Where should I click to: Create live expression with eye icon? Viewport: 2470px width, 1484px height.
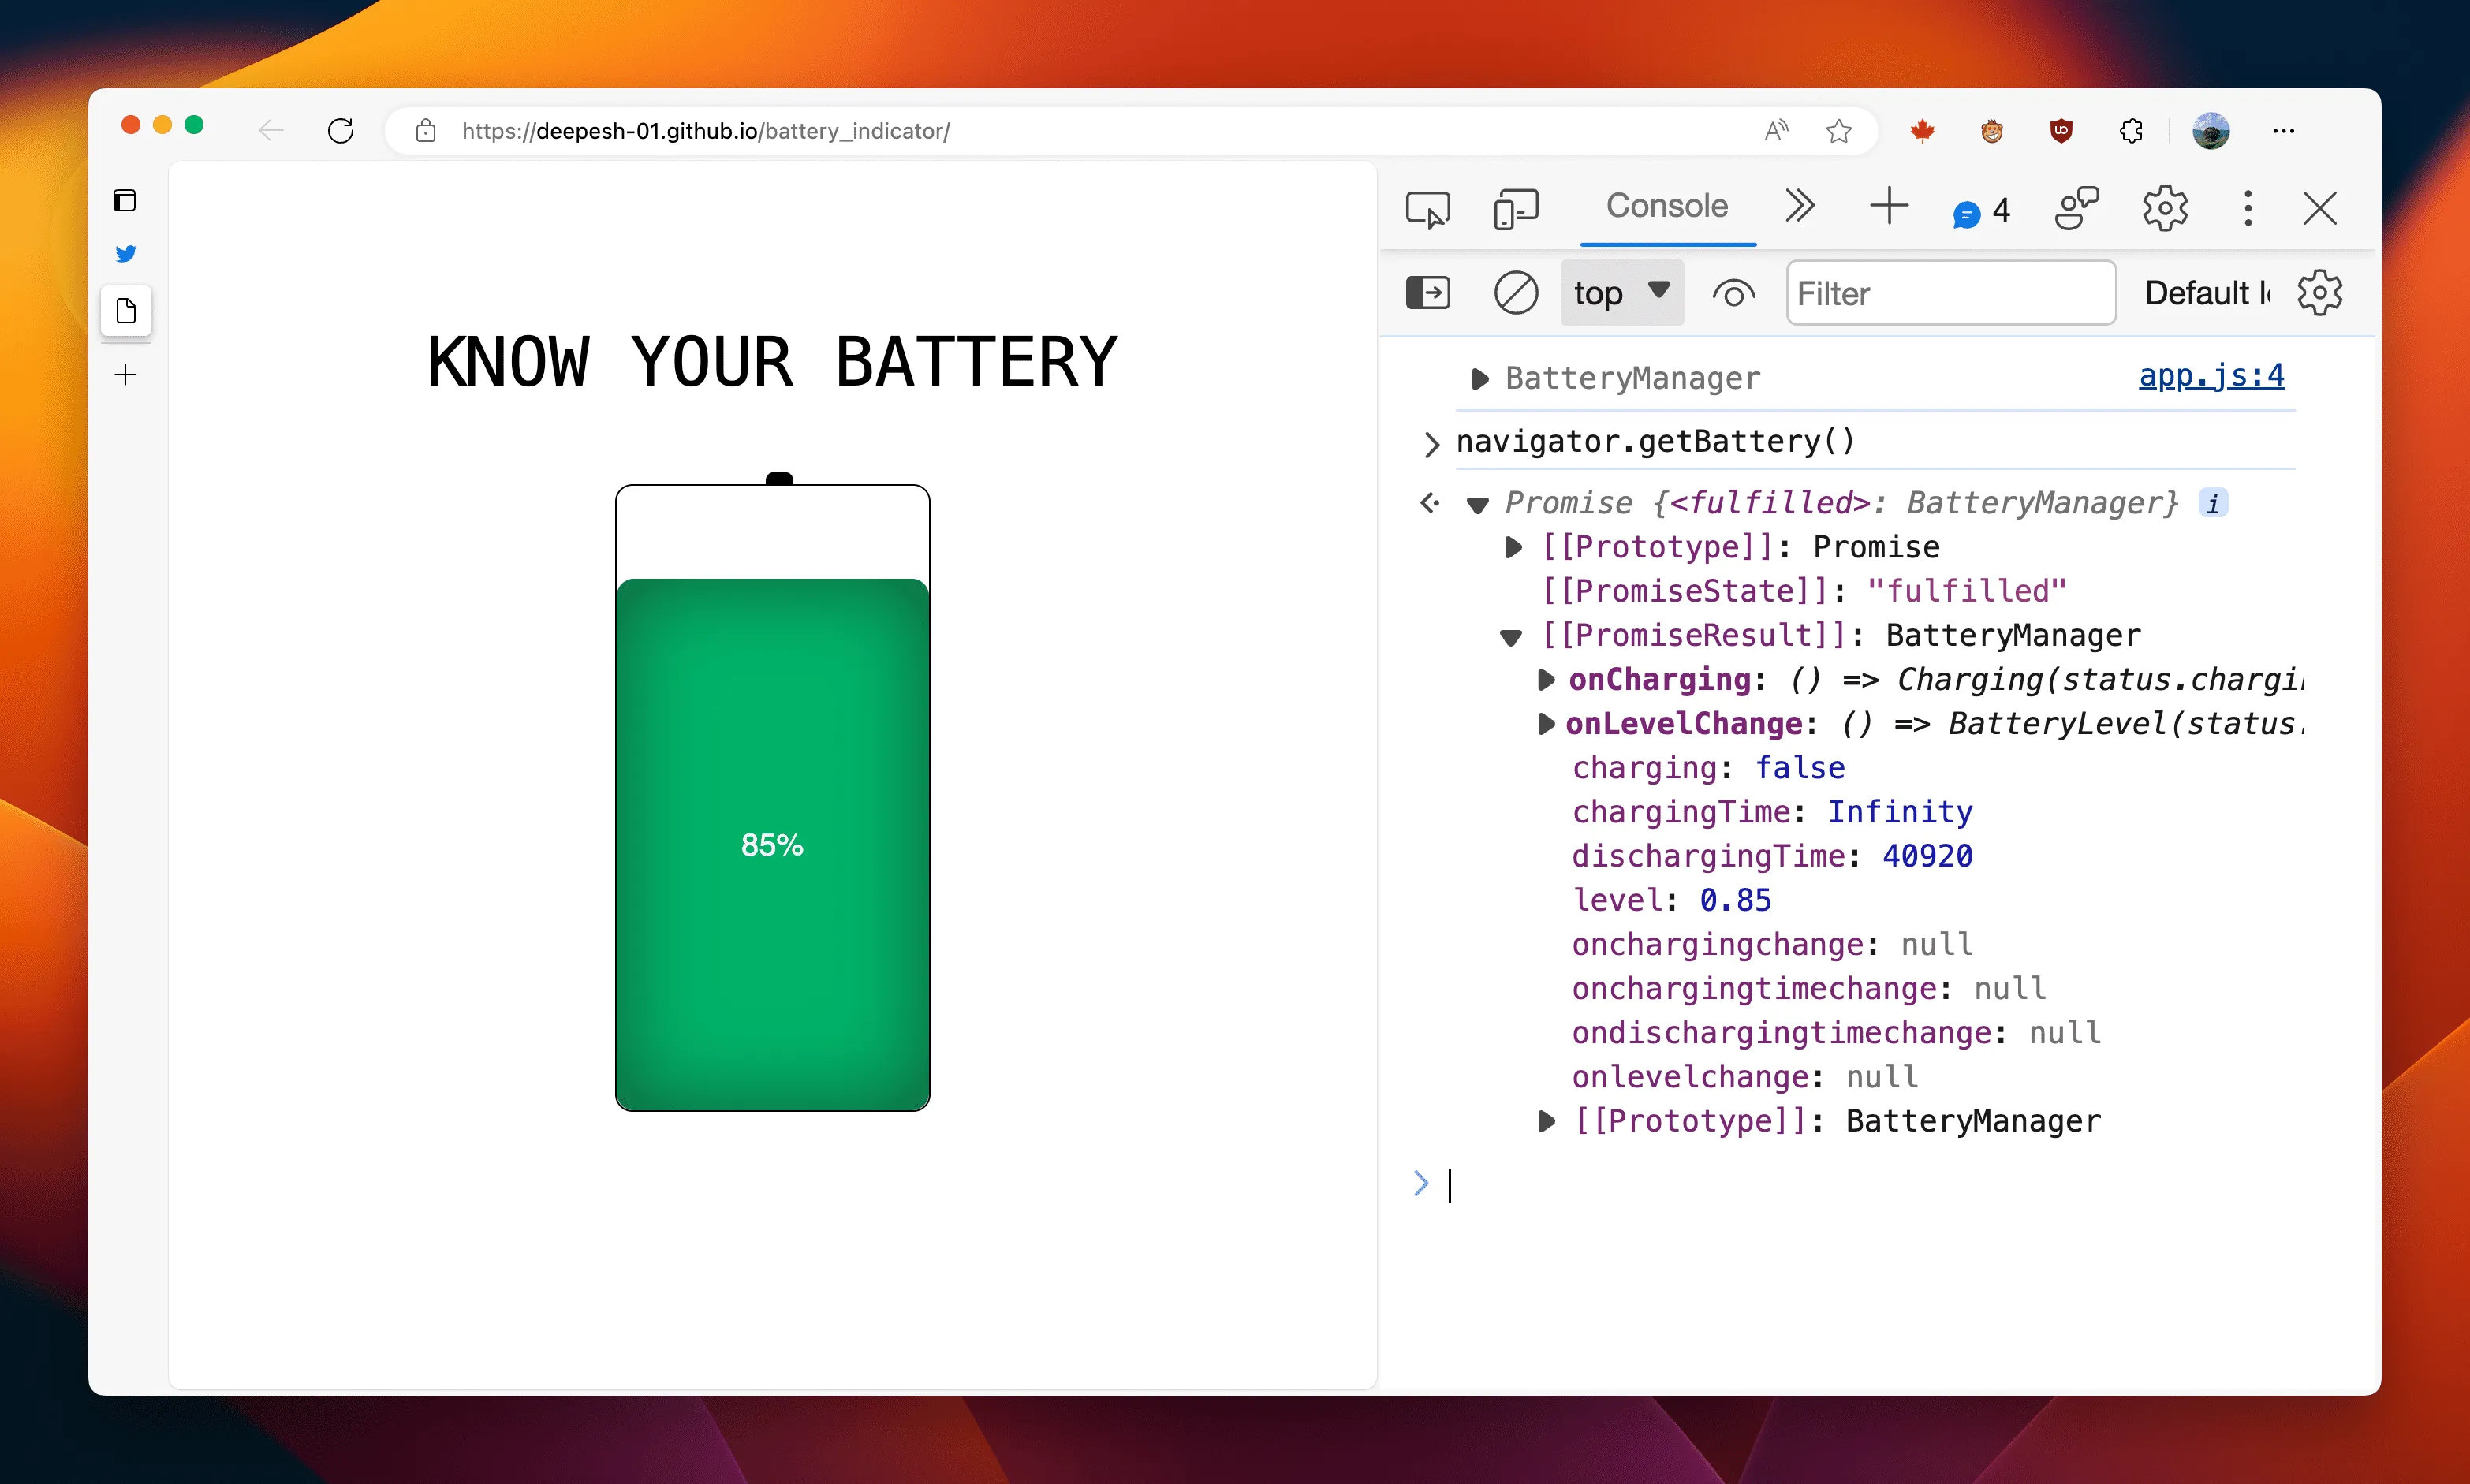[x=1733, y=294]
